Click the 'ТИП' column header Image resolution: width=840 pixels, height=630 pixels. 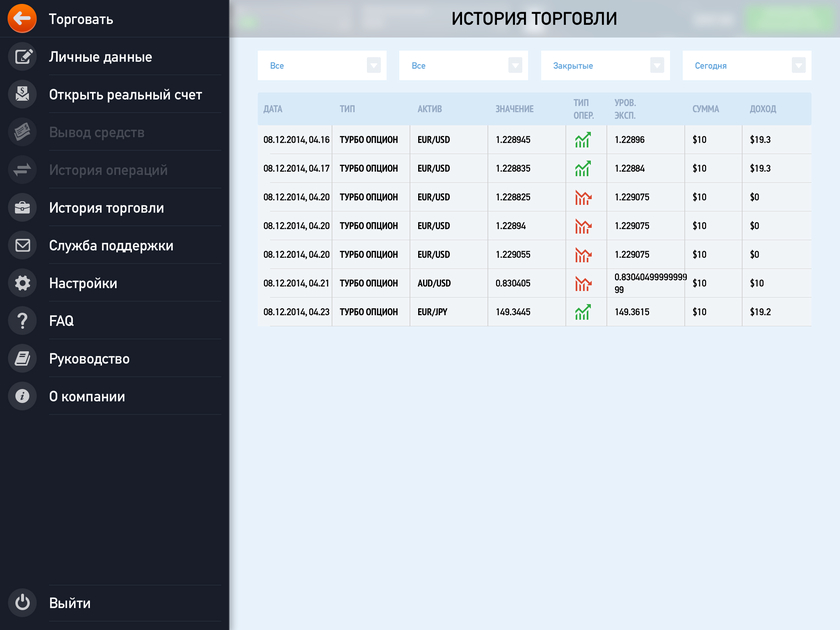coord(347,109)
